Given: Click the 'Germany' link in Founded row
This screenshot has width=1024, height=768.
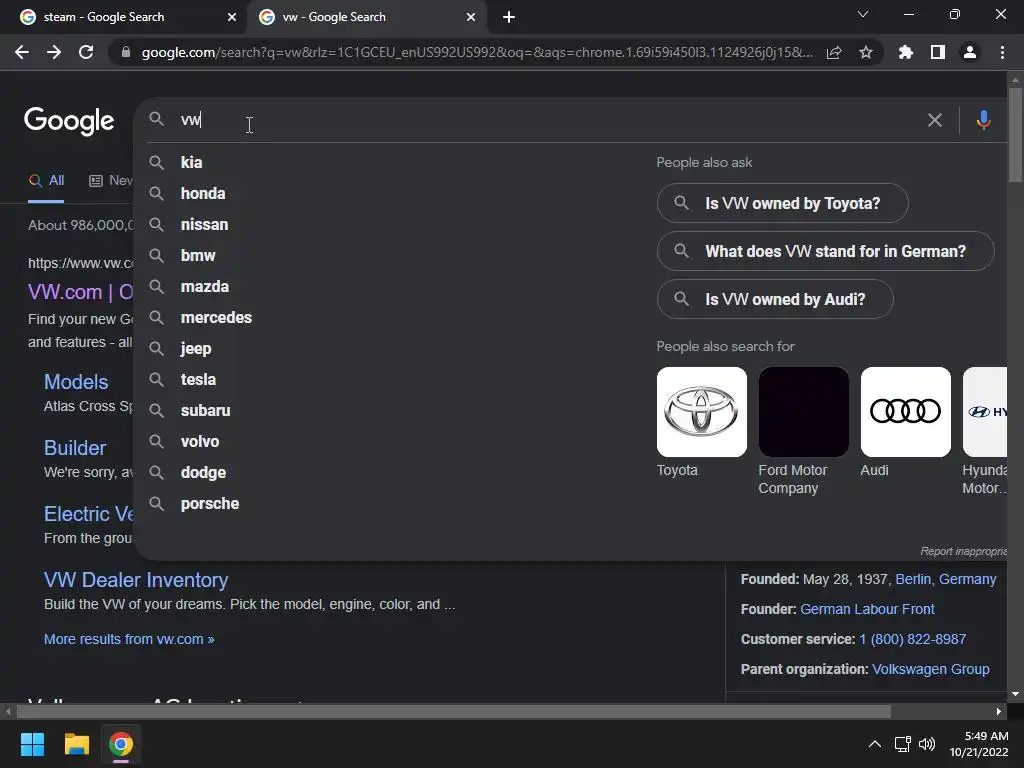Looking at the screenshot, I should point(967,579).
